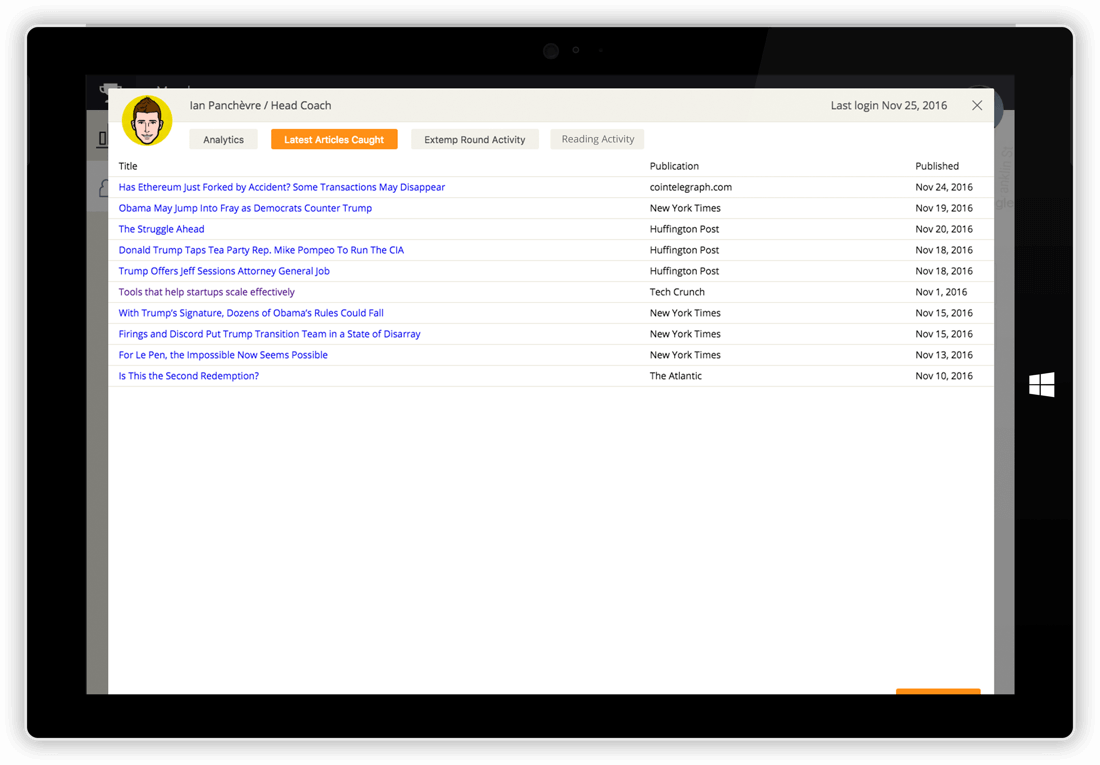Open the Obama May Jump Into Fray article
This screenshot has width=1100, height=765.
245,208
